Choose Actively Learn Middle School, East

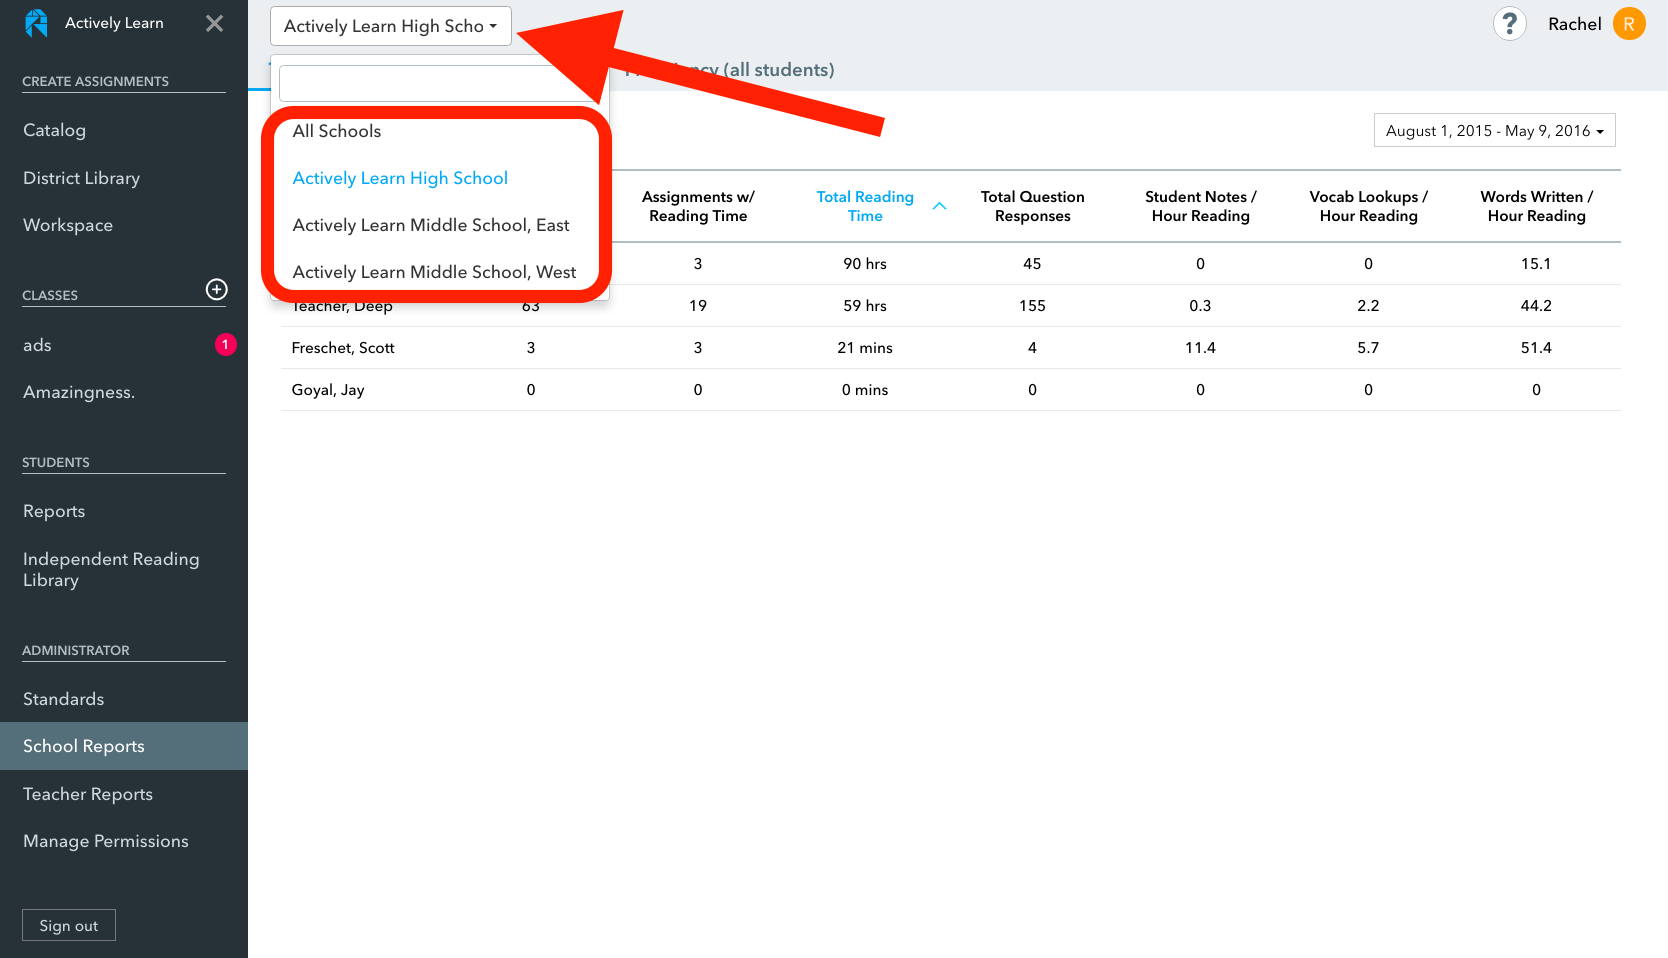point(431,225)
